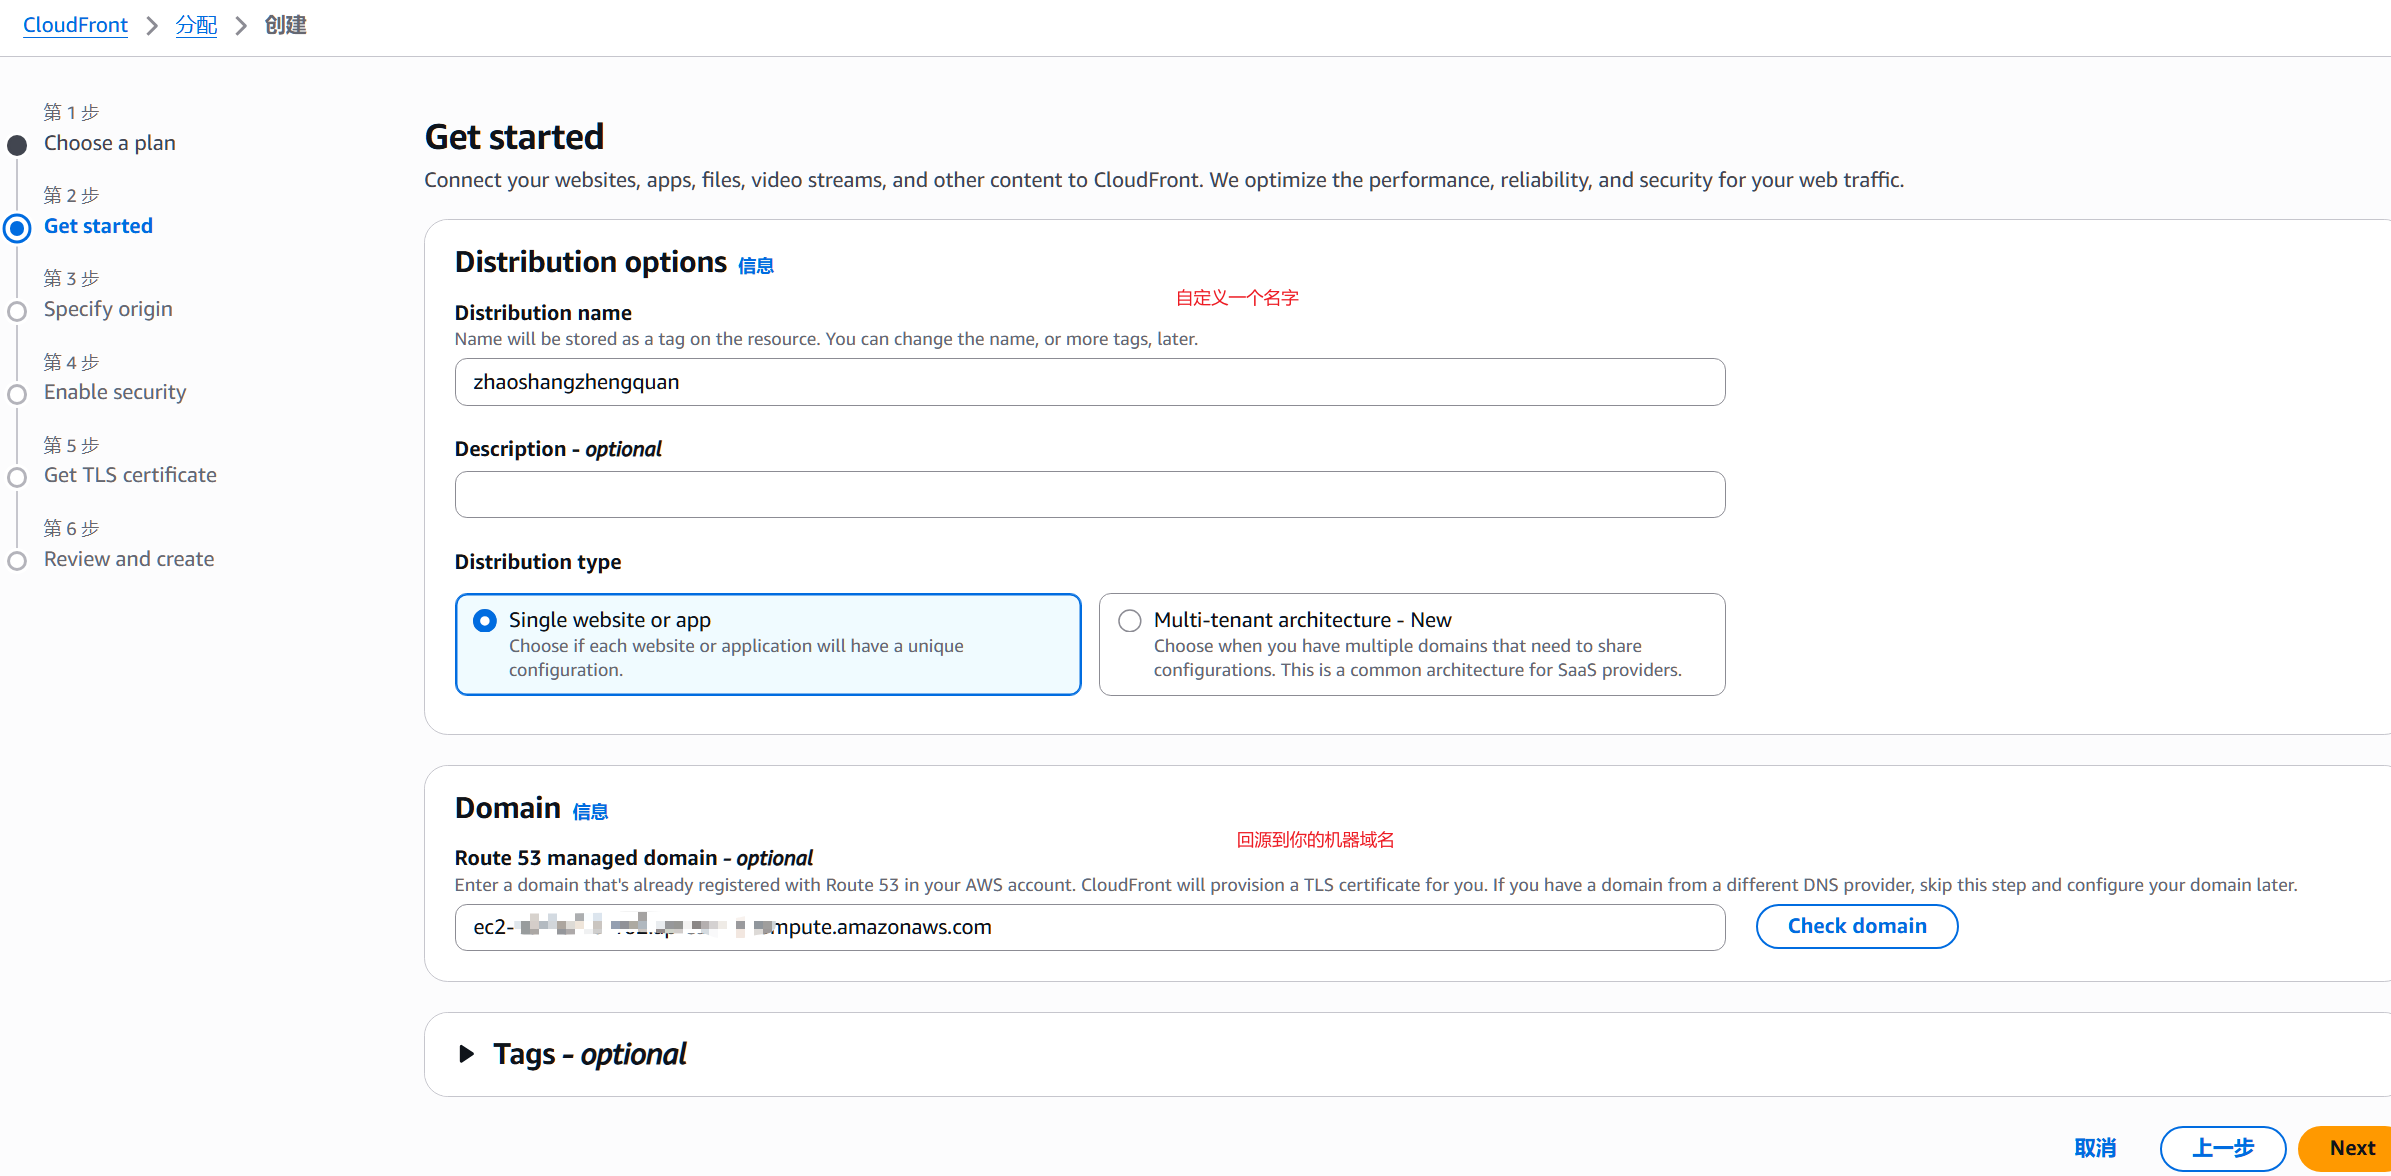Expand the Tags optional section
2391x1176 pixels.
467,1054
